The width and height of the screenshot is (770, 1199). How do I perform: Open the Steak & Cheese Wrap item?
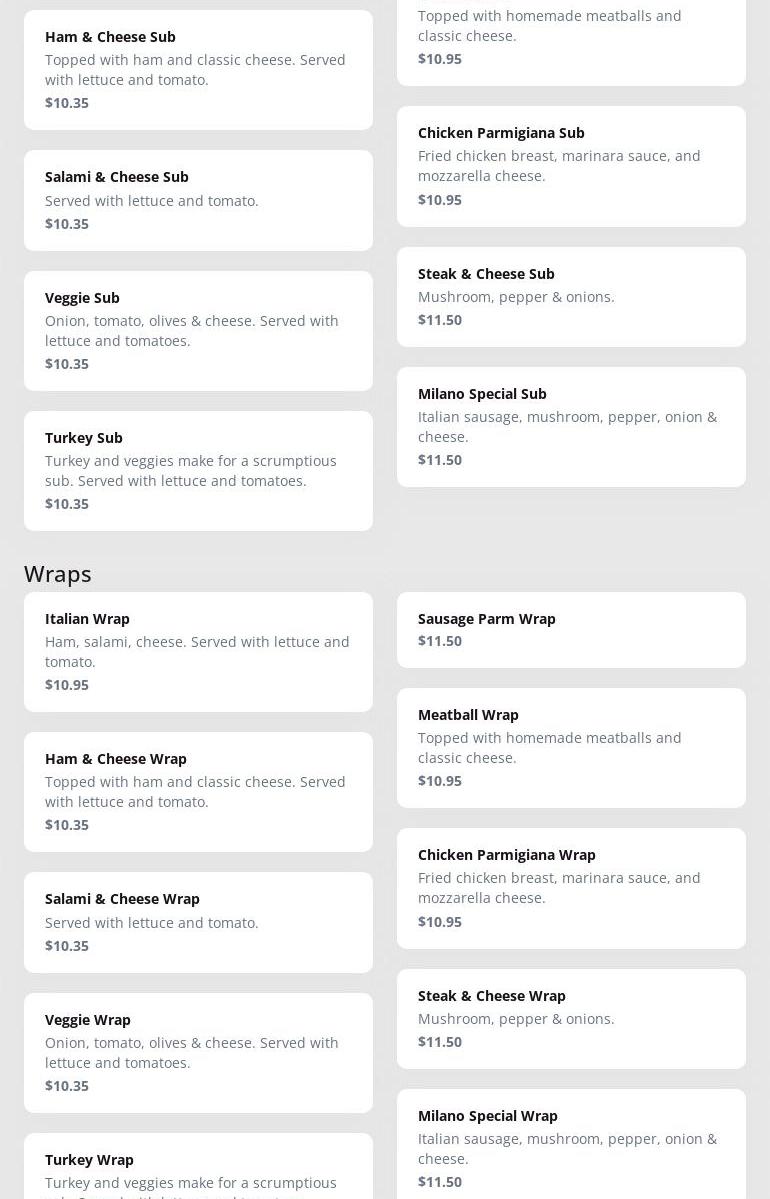(x=571, y=1019)
